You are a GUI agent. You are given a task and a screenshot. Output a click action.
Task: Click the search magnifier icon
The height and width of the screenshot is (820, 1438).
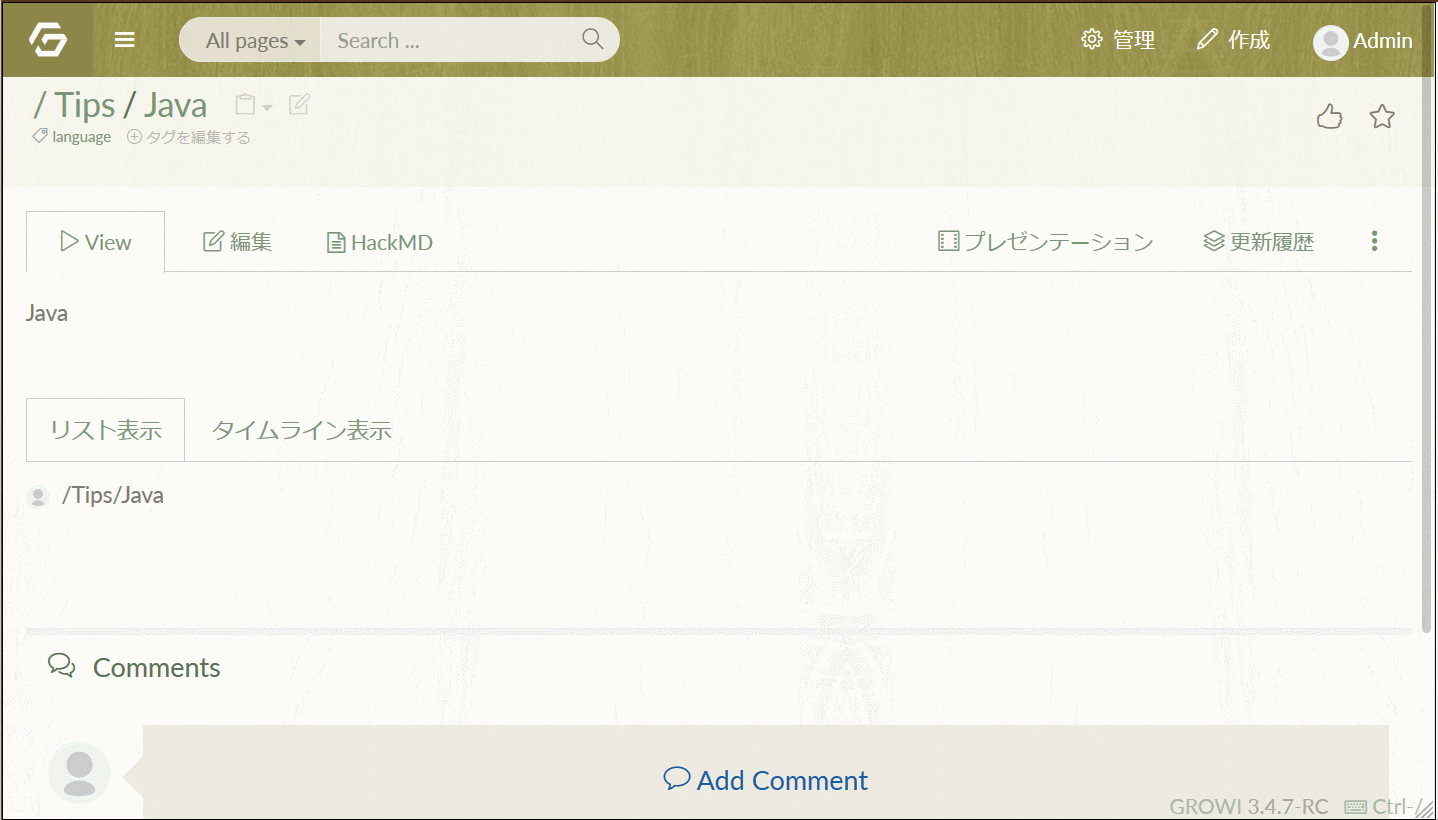click(x=592, y=40)
